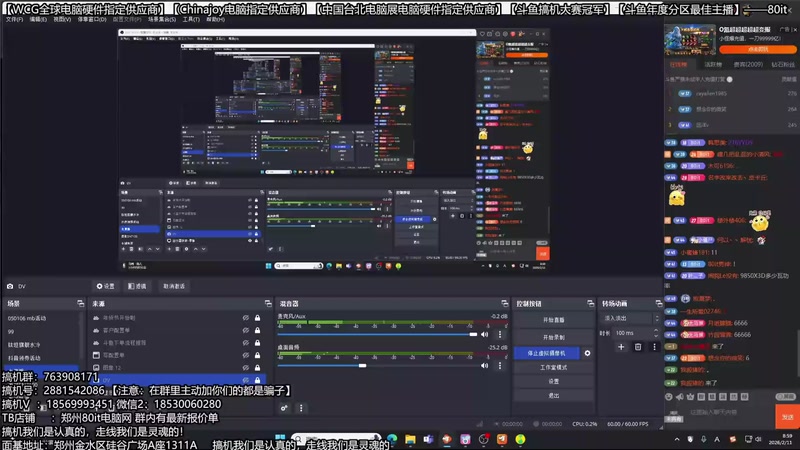Toggle visibility of 斗鱼下单流程提醒 source
The width and height of the screenshot is (800, 450).
click(245, 343)
